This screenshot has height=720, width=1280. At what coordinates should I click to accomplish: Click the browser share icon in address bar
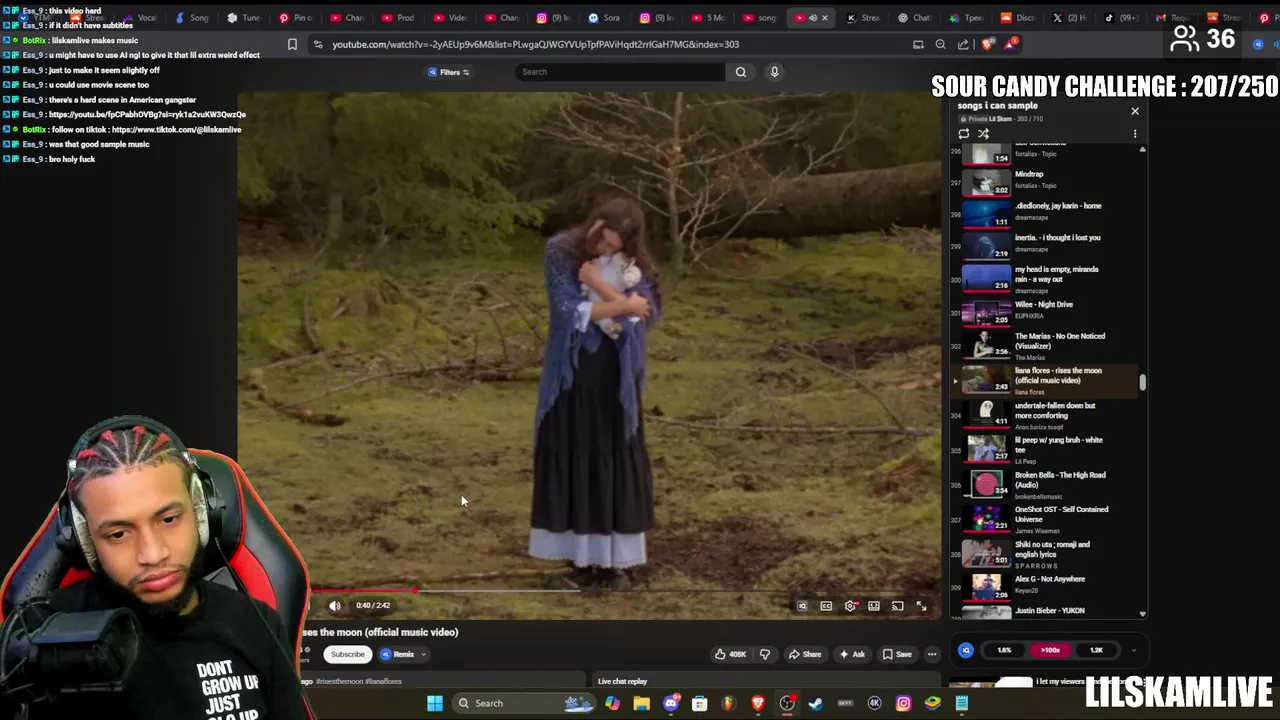tap(962, 44)
